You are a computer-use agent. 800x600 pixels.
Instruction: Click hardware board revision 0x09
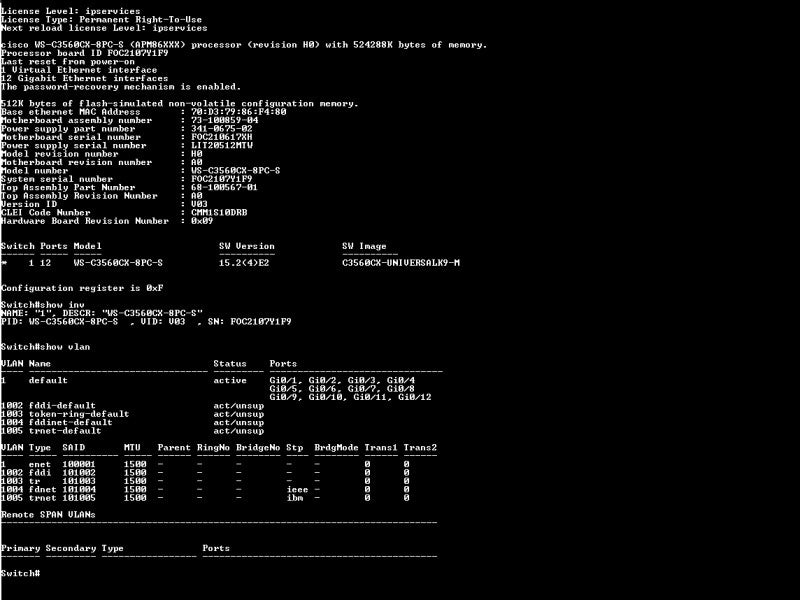point(202,221)
